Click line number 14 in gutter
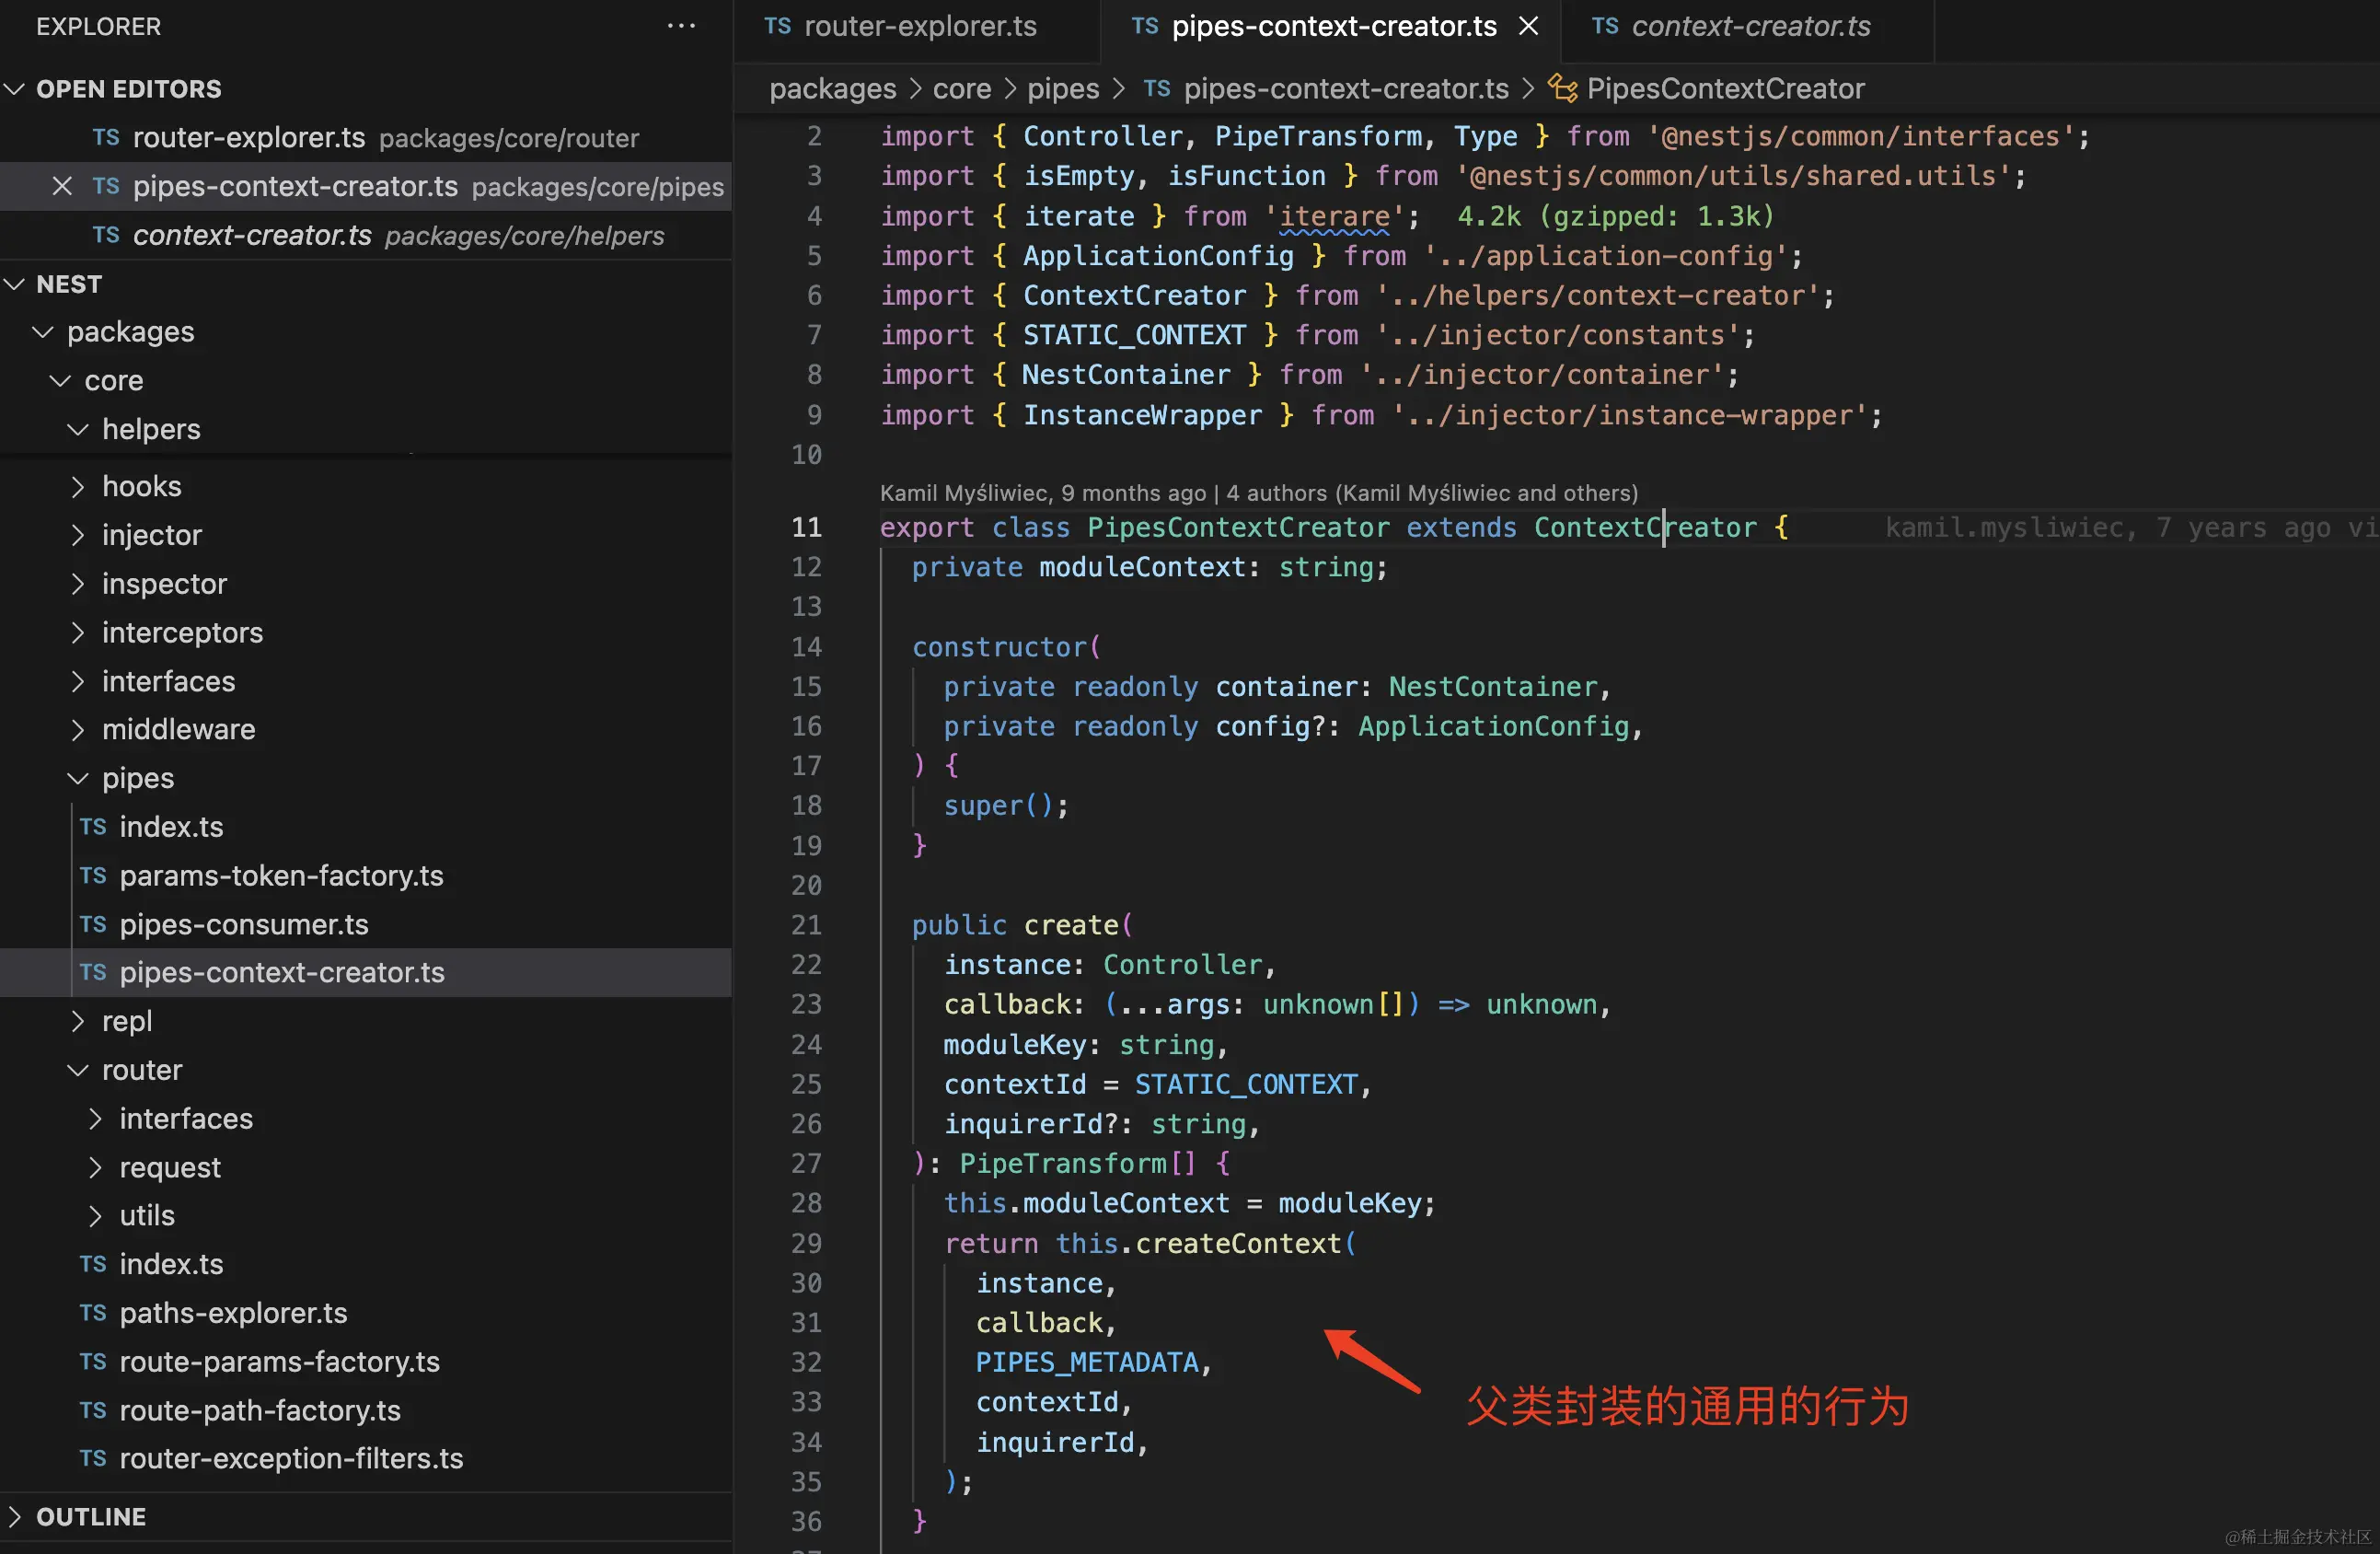Viewport: 2380px width, 1554px height. pyautogui.click(x=806, y=647)
